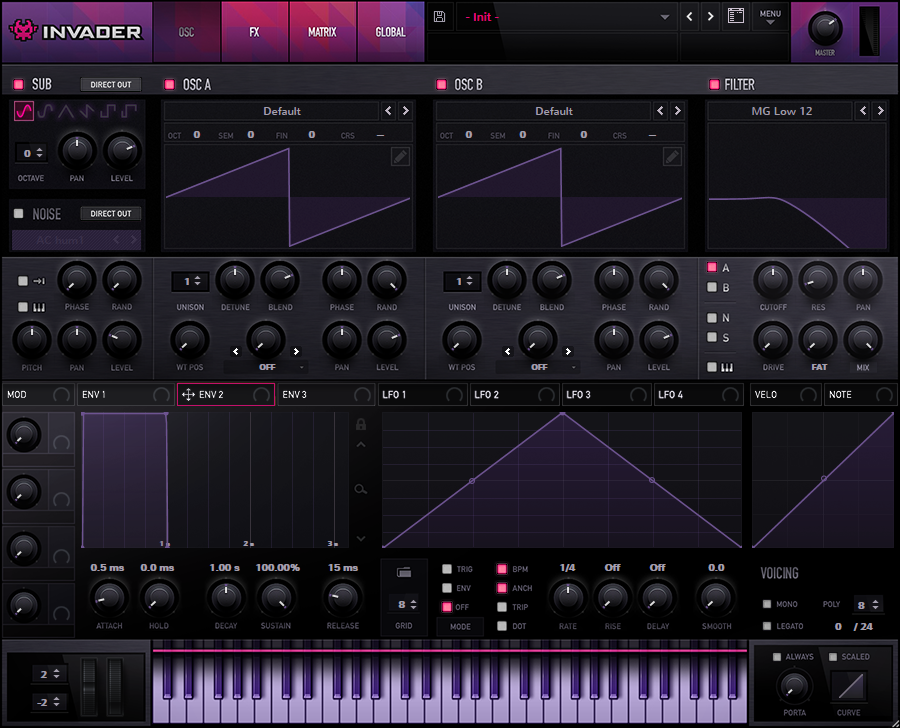Viewport: 900px width, 728px height.
Task: Toggle the SUB oscillator on/off
Action: pos(19,84)
